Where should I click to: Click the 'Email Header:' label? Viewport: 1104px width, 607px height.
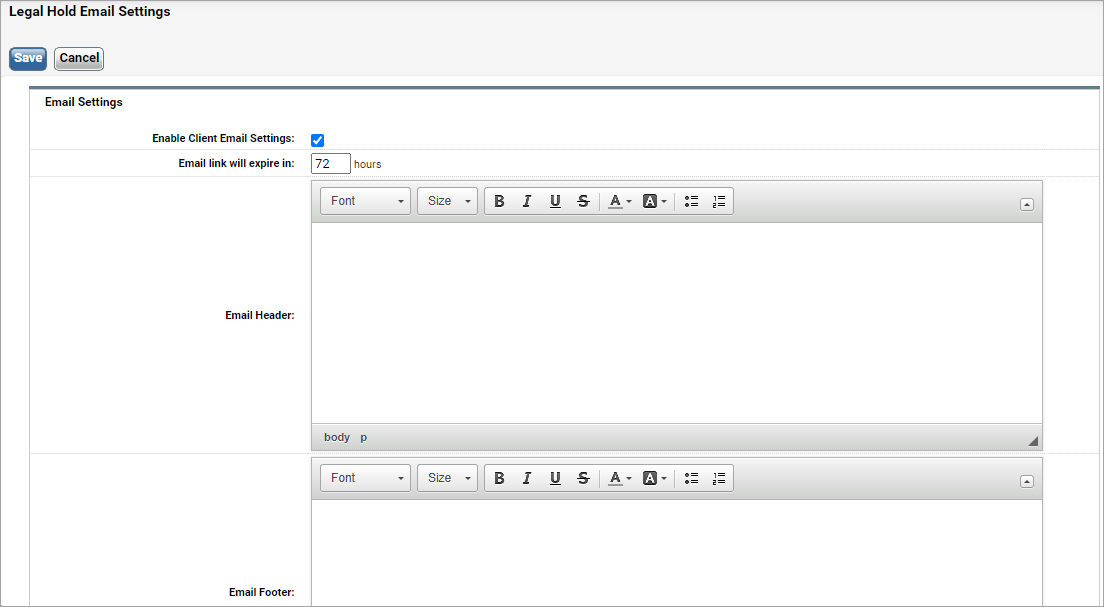(260, 315)
